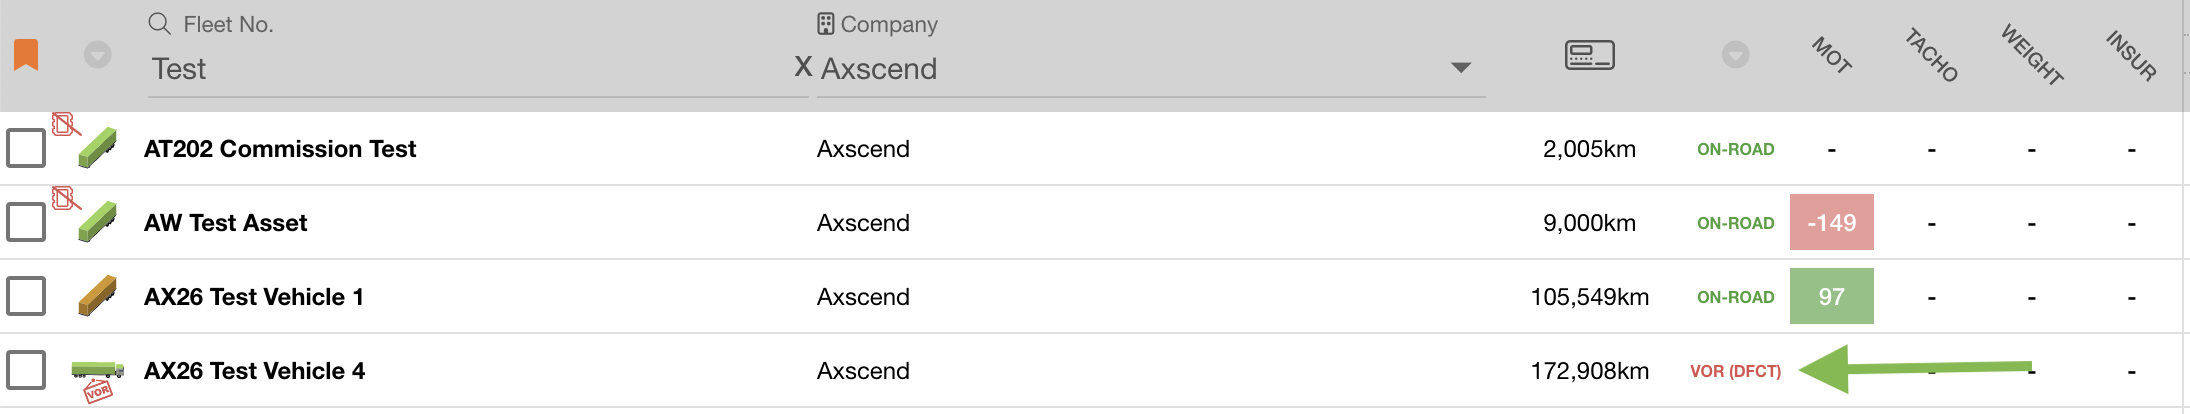Tick the checkbox for AT202 Commission Test
The width and height of the screenshot is (2190, 414).
[x=26, y=148]
